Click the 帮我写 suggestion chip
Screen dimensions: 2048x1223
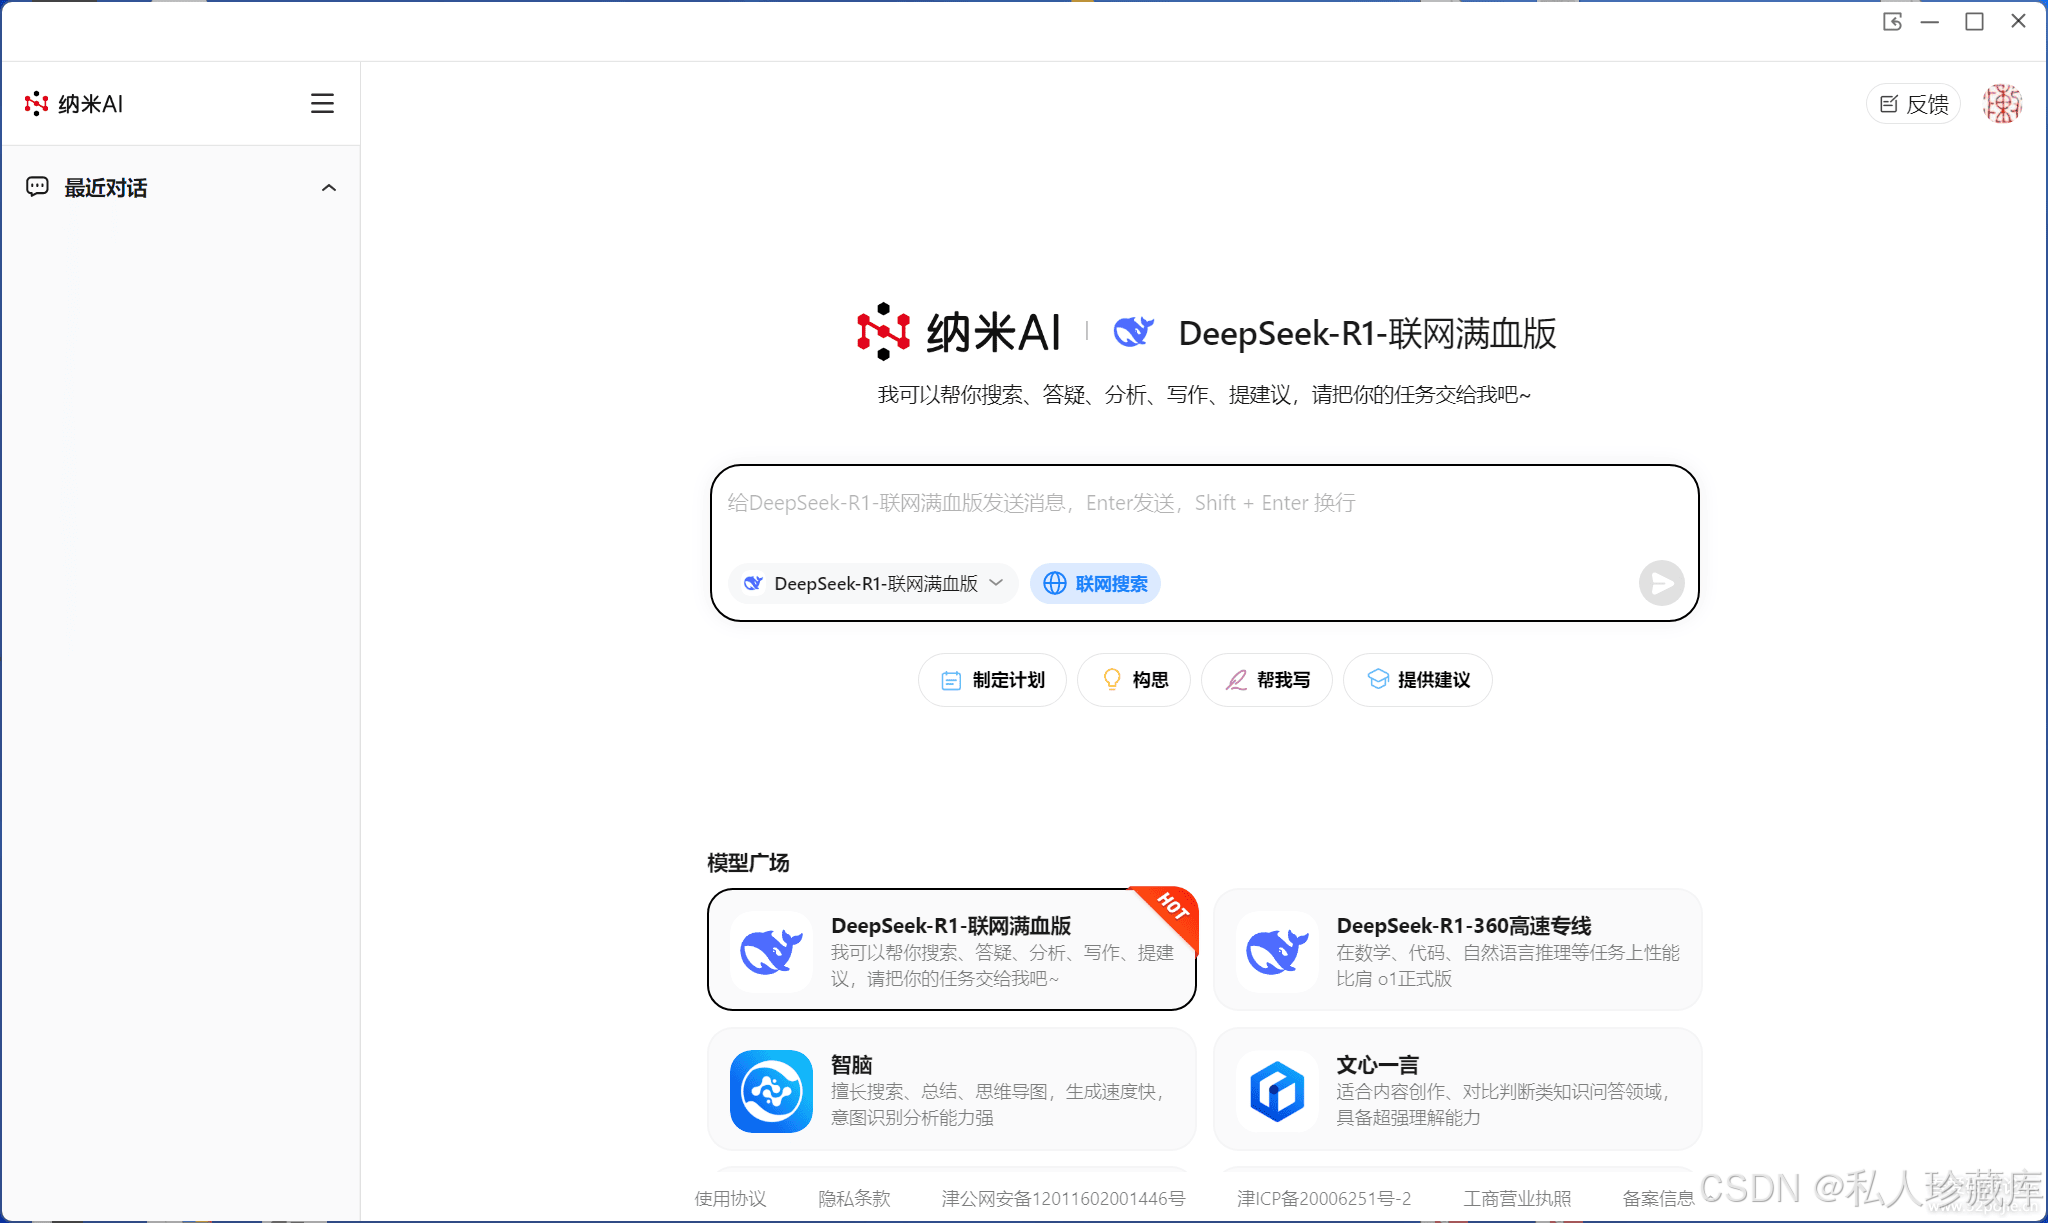point(1267,680)
